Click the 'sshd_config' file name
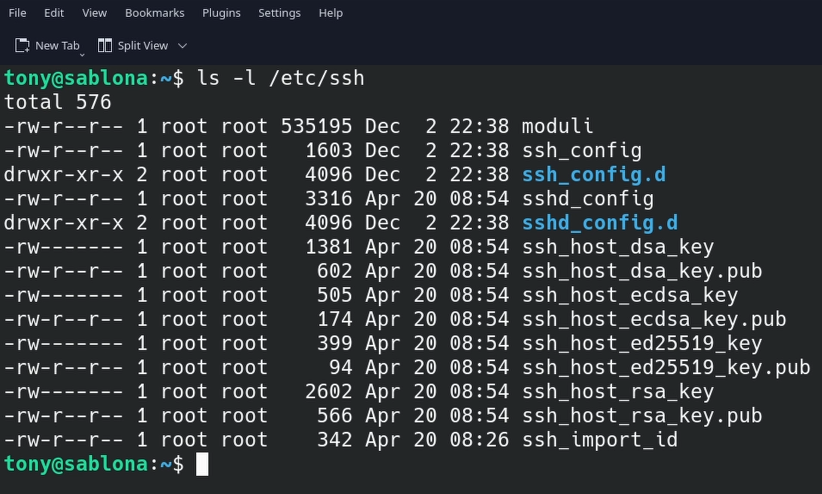Viewport: 822px width, 494px height. pos(588,199)
